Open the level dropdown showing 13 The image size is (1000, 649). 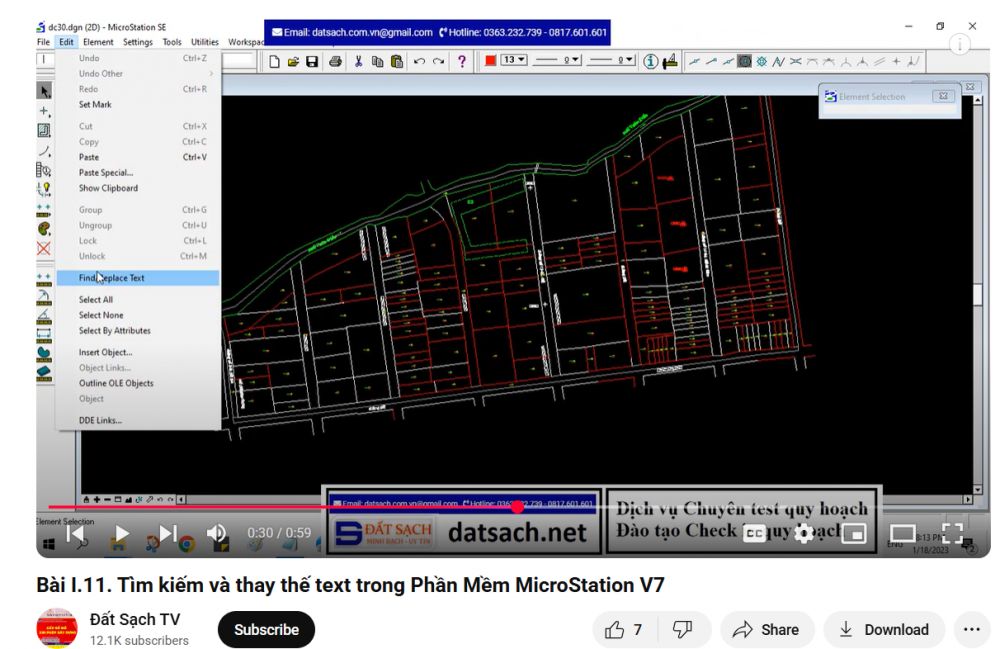tap(514, 61)
